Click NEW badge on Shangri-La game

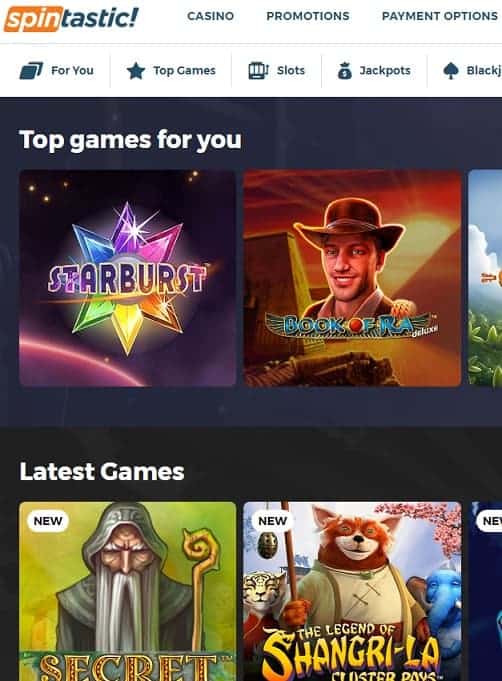(x=272, y=521)
